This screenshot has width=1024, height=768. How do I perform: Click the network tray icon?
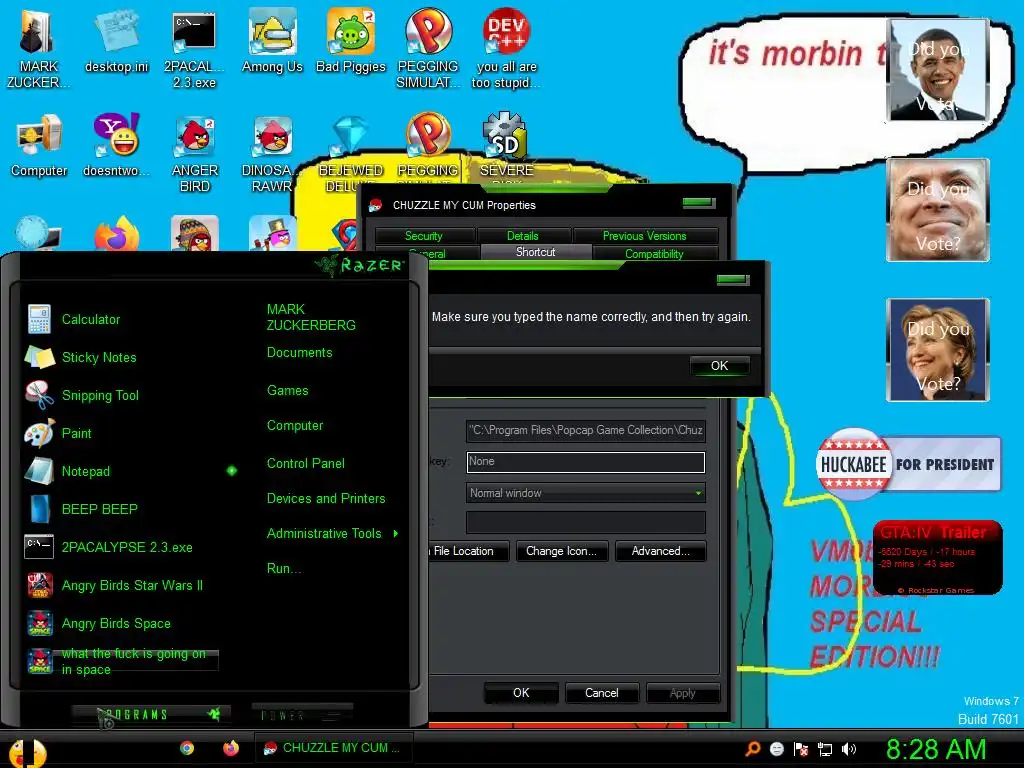pyautogui.click(x=825, y=749)
